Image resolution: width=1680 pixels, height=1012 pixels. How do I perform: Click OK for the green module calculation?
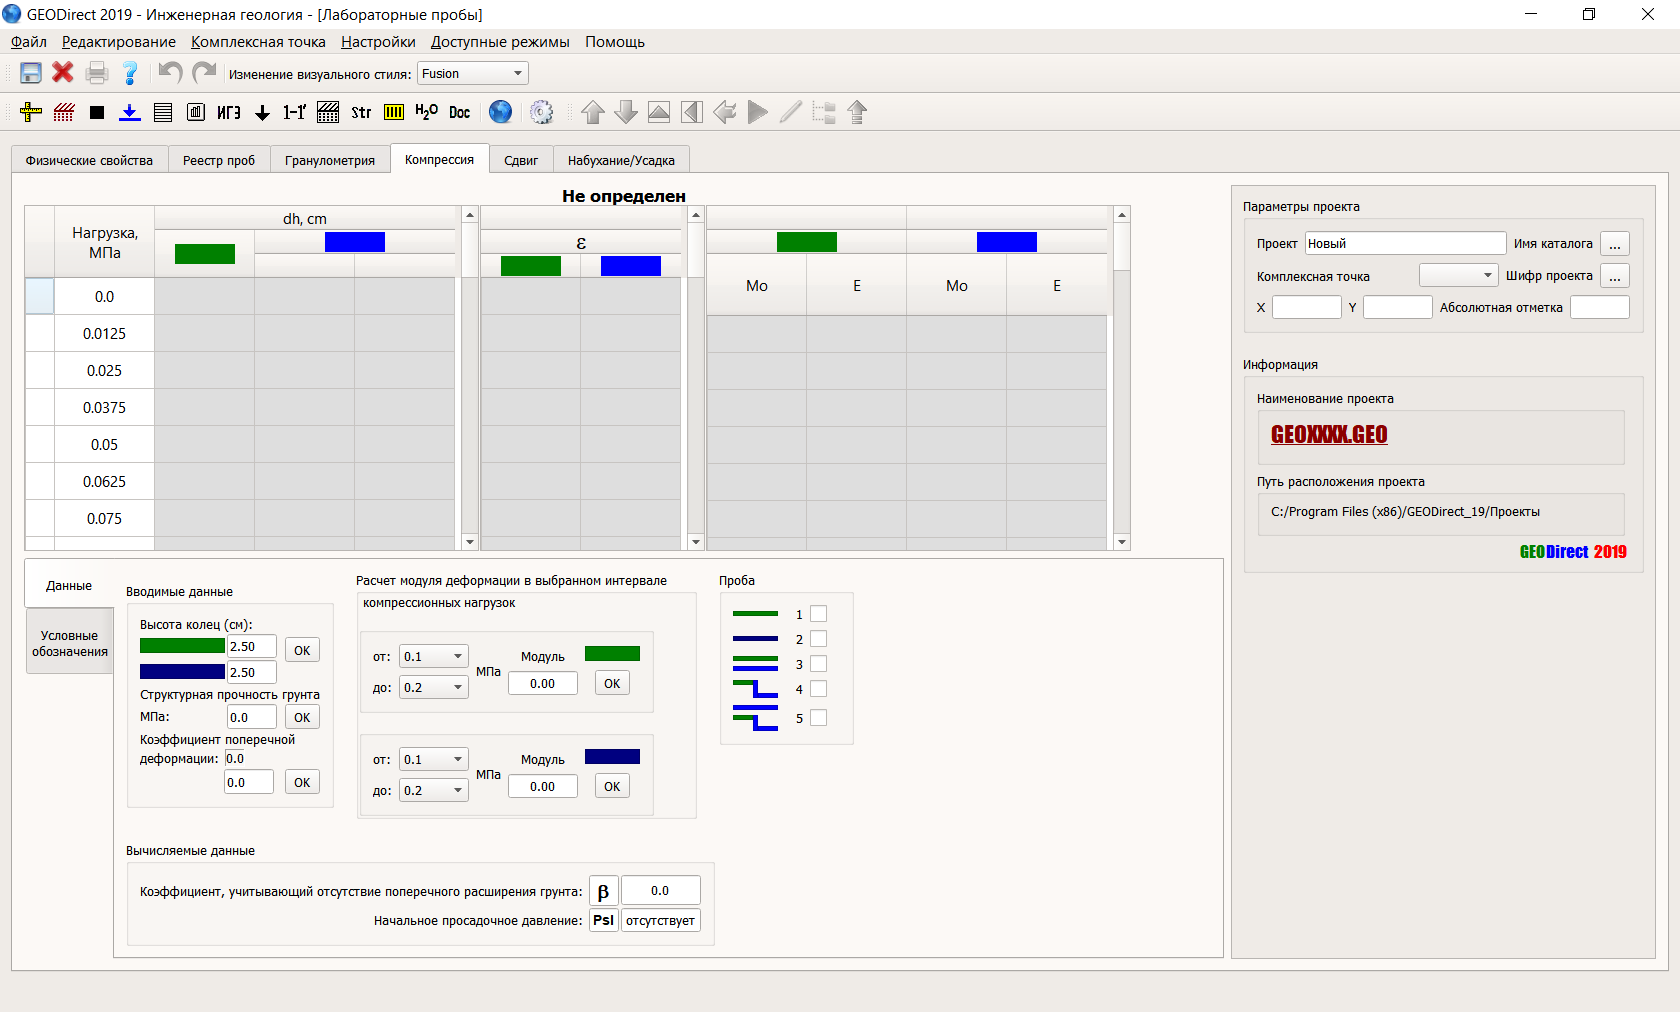612,683
